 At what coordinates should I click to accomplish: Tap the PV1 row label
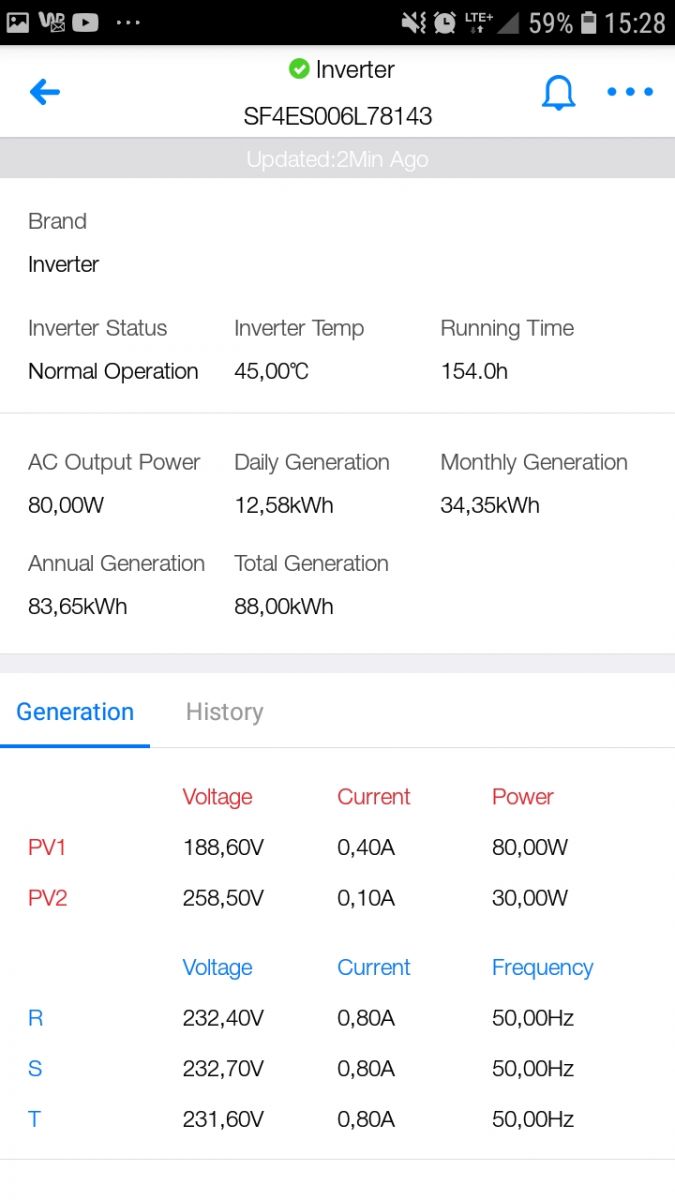47,848
